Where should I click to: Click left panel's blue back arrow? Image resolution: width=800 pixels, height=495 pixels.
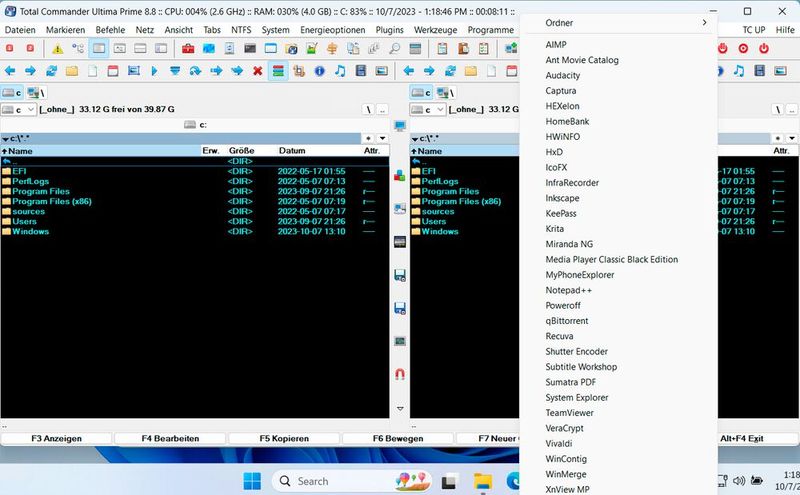coord(10,70)
